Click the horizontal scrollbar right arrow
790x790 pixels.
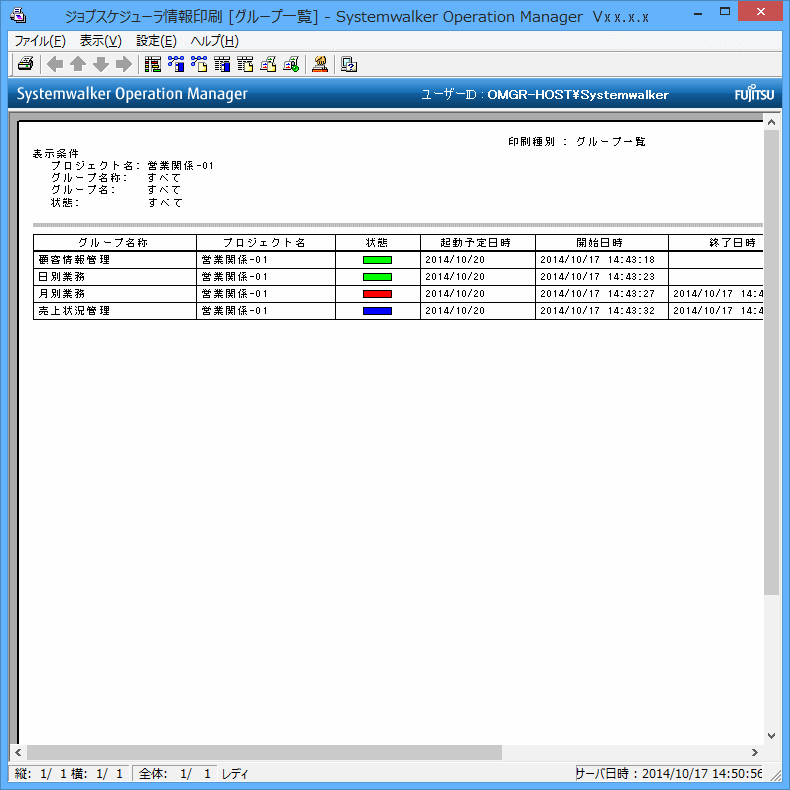(755, 752)
